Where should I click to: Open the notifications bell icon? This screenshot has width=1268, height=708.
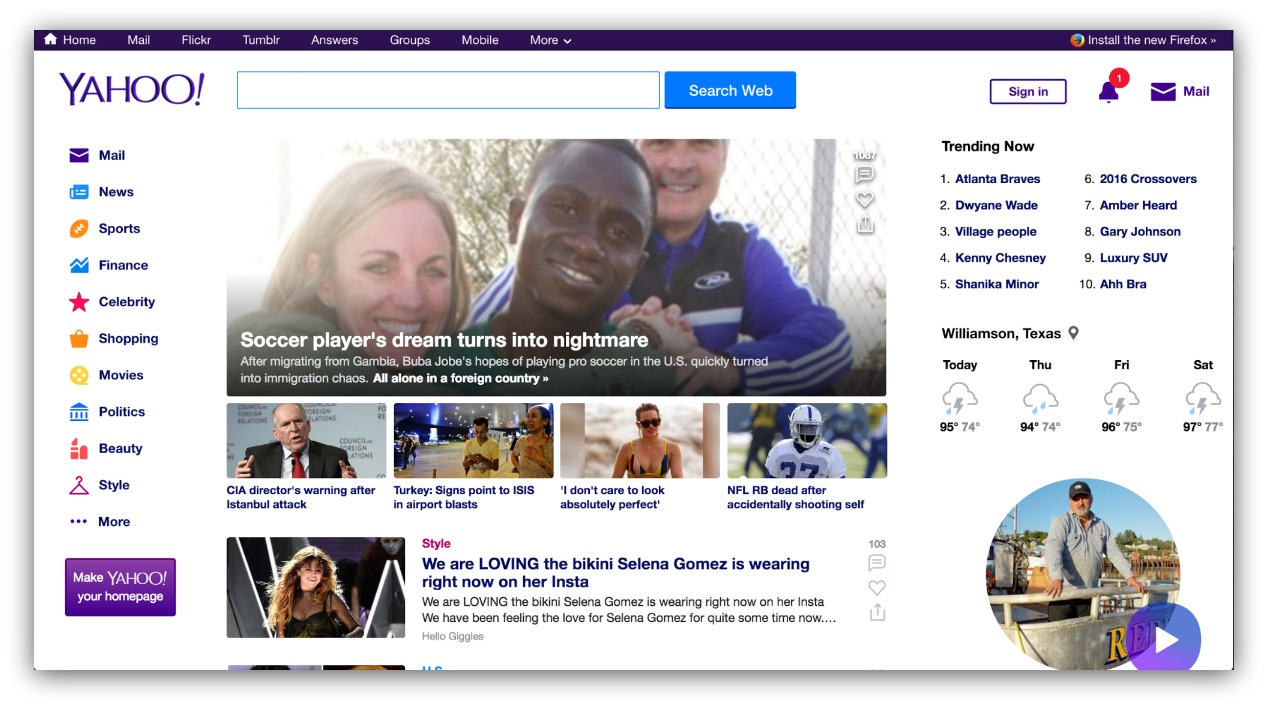[x=1108, y=92]
